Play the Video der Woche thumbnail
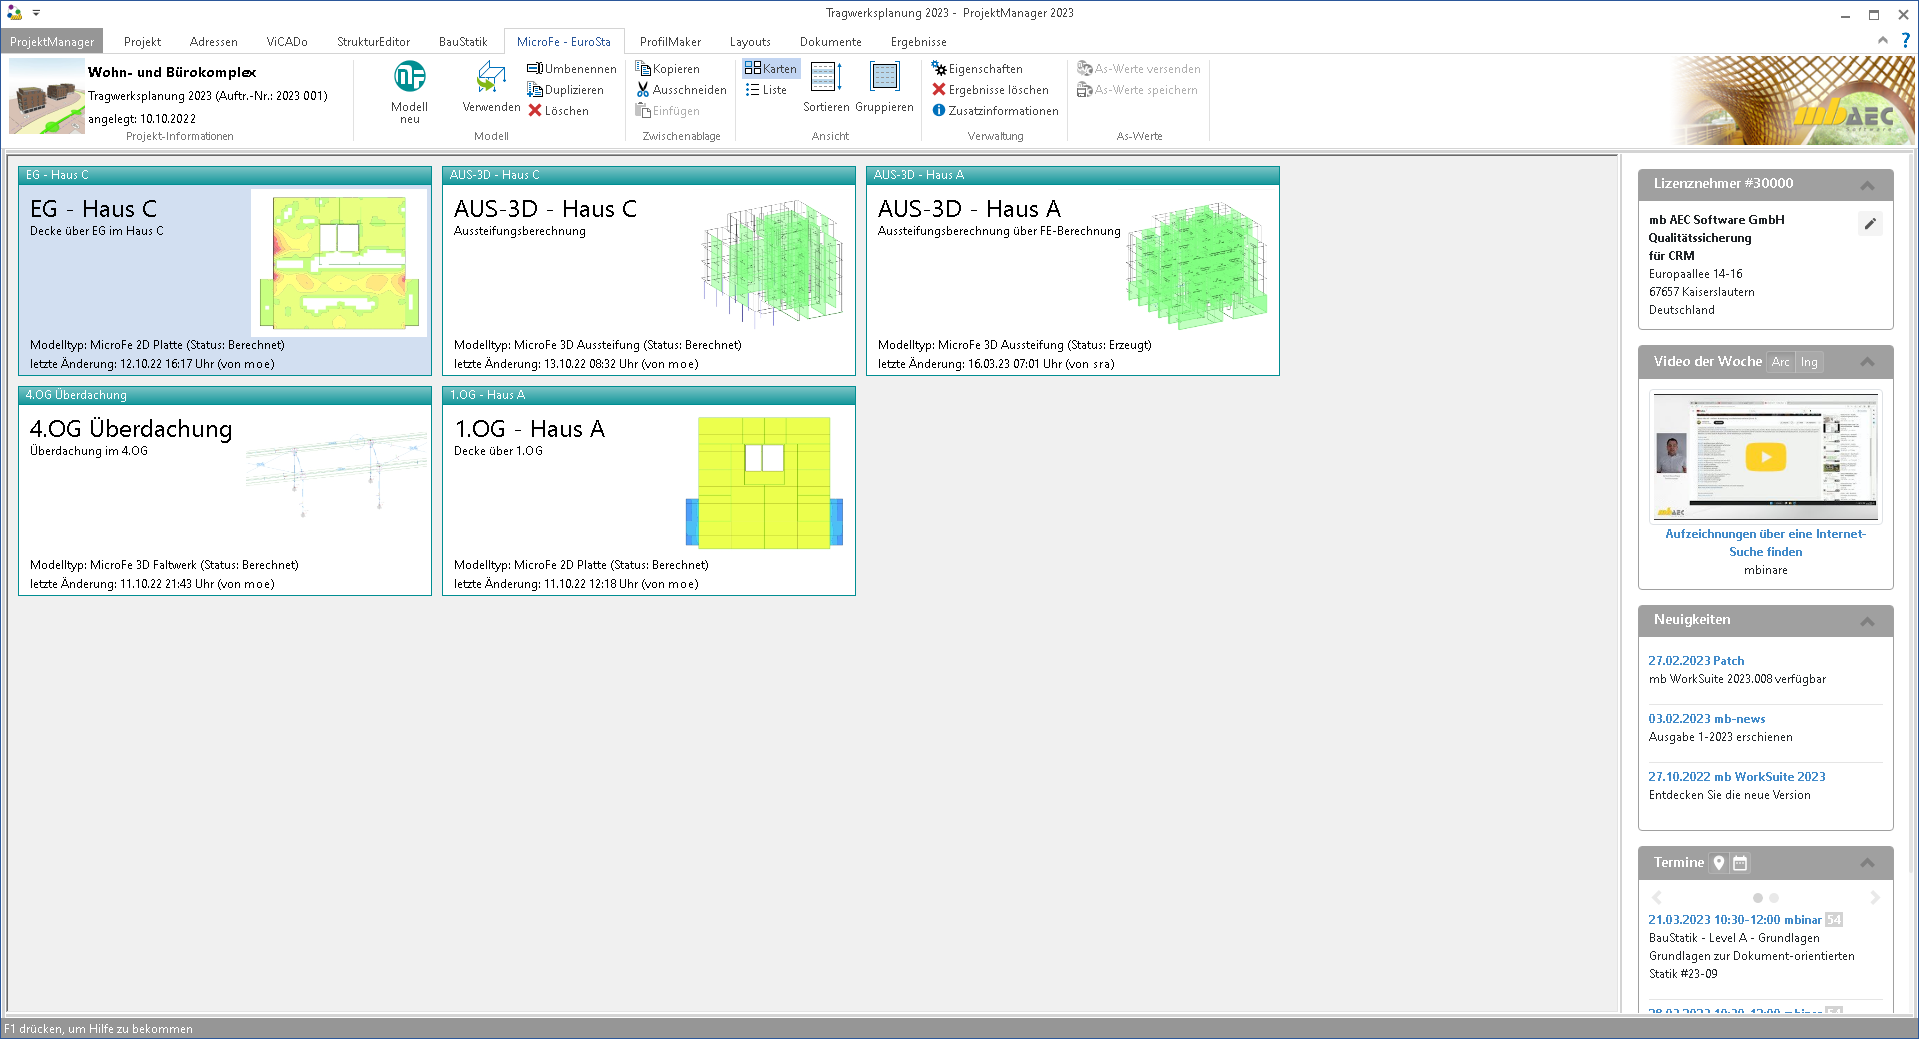The width and height of the screenshot is (1919, 1039). click(x=1765, y=458)
